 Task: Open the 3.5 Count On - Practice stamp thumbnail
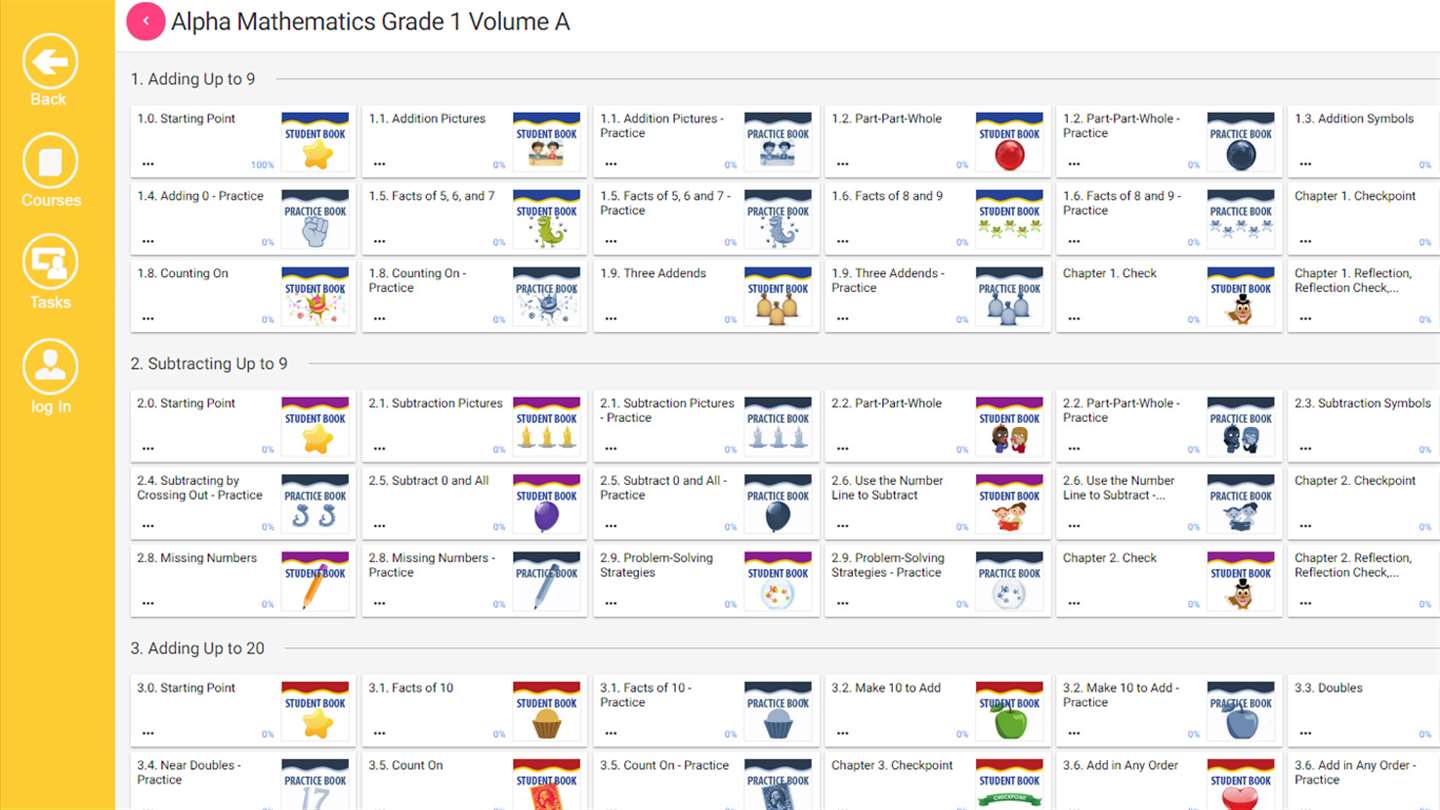[778, 784]
